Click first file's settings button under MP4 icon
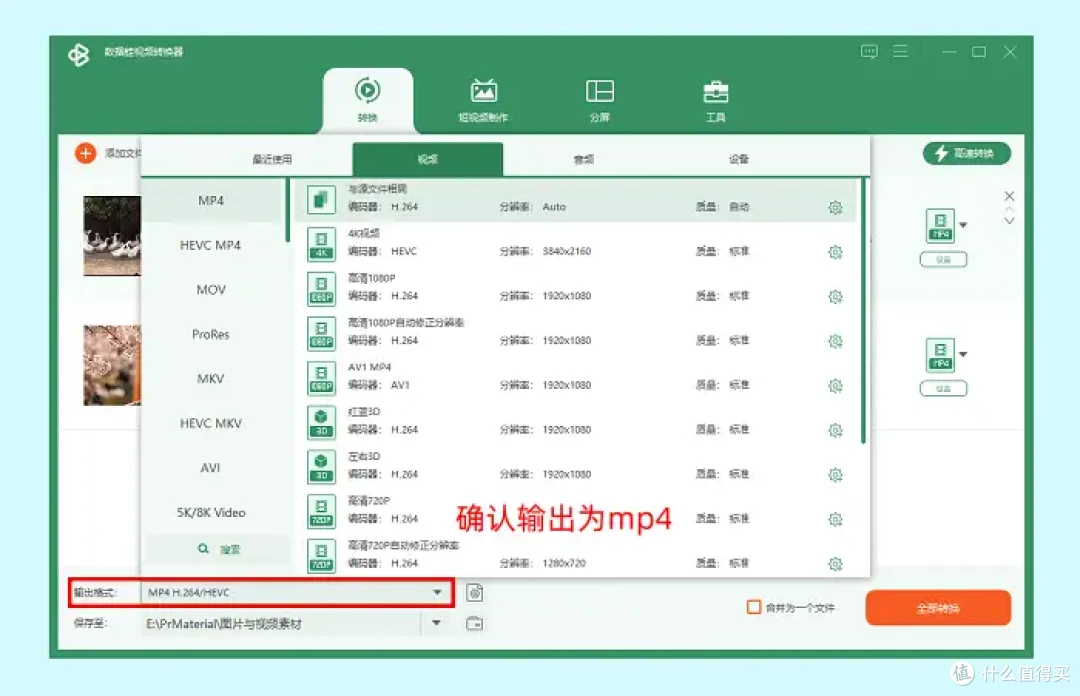 pyautogui.click(x=944, y=260)
